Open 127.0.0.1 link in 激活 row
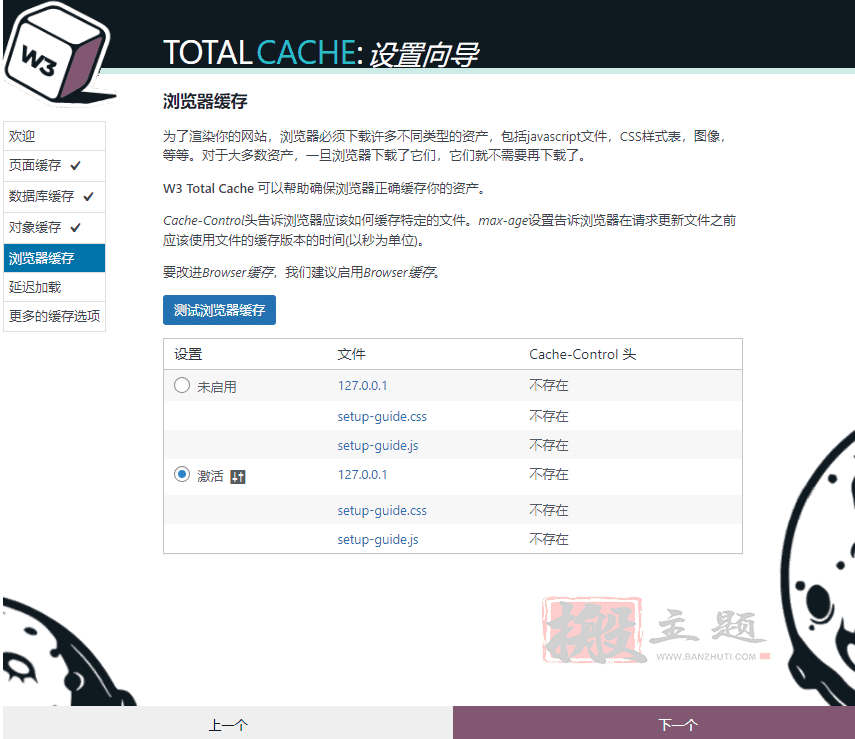Image resolution: width=855 pixels, height=739 pixels. pyautogui.click(x=363, y=474)
